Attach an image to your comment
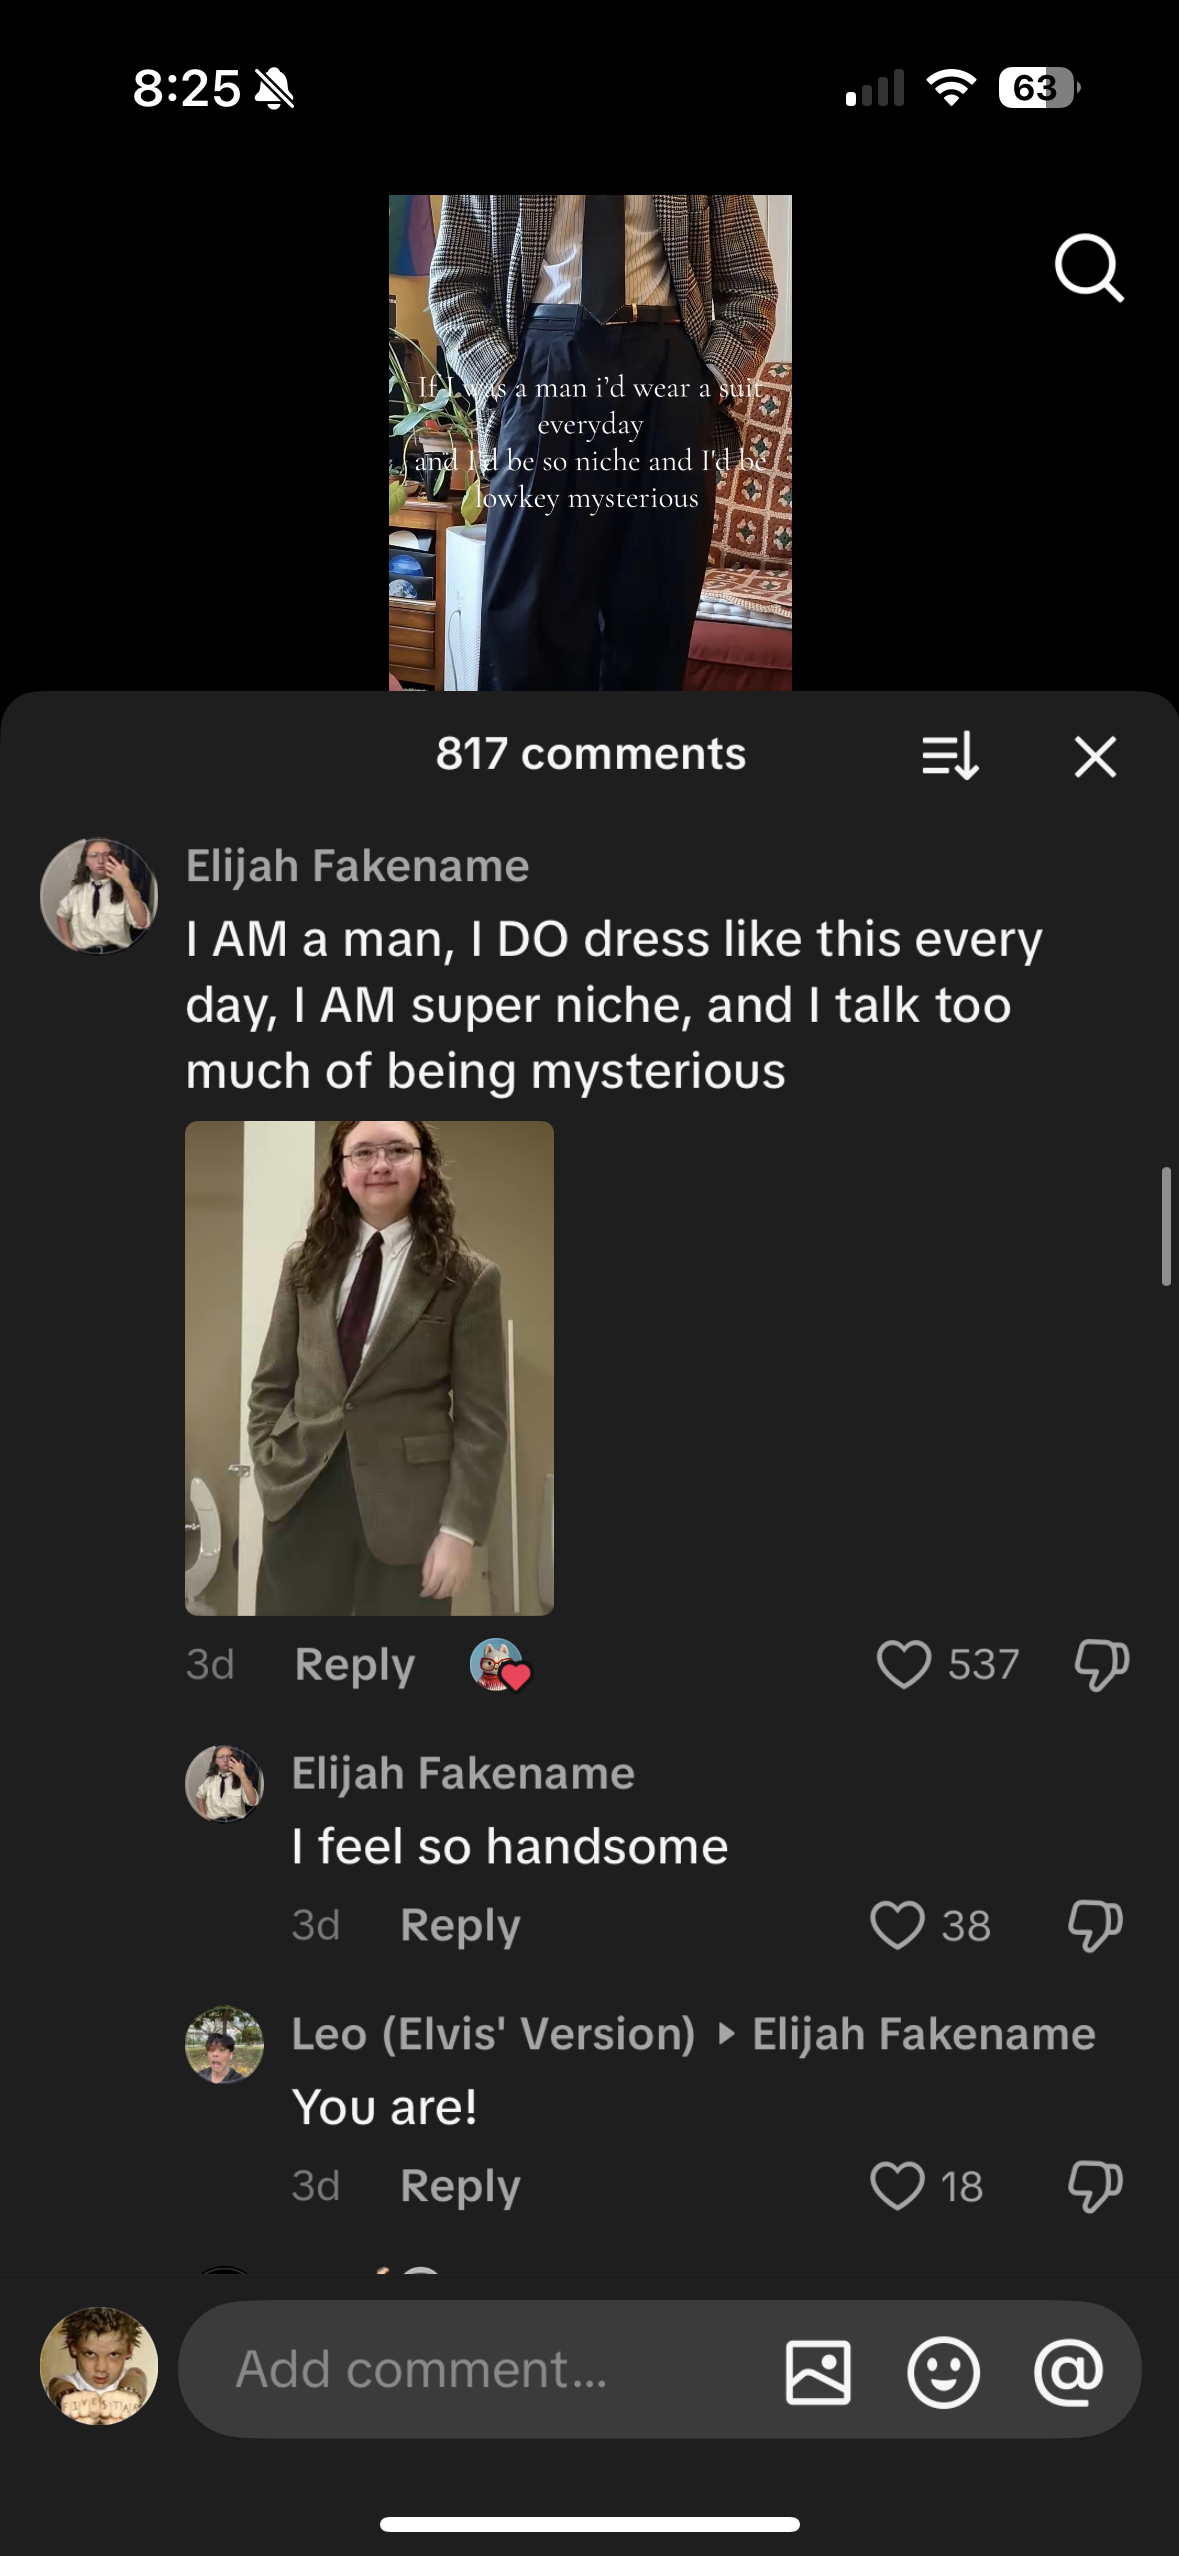The image size is (1179, 2556). [x=818, y=2371]
